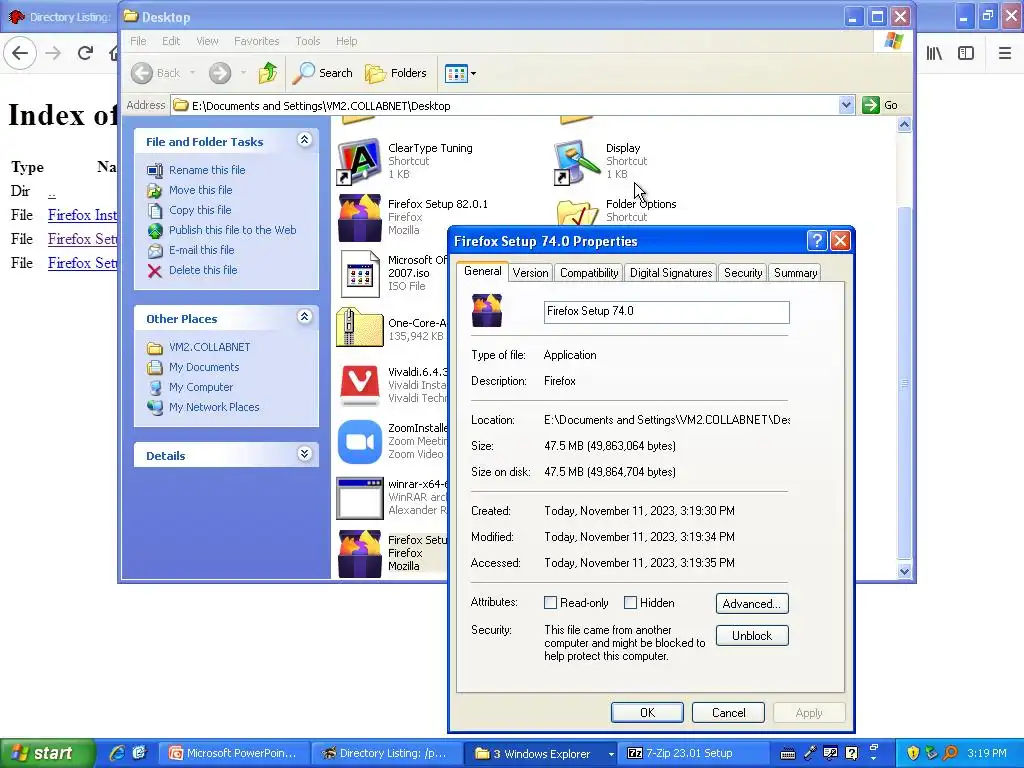Viewport: 1024px width, 768px height.
Task: Switch to the Digital Signatures tab
Action: (671, 273)
